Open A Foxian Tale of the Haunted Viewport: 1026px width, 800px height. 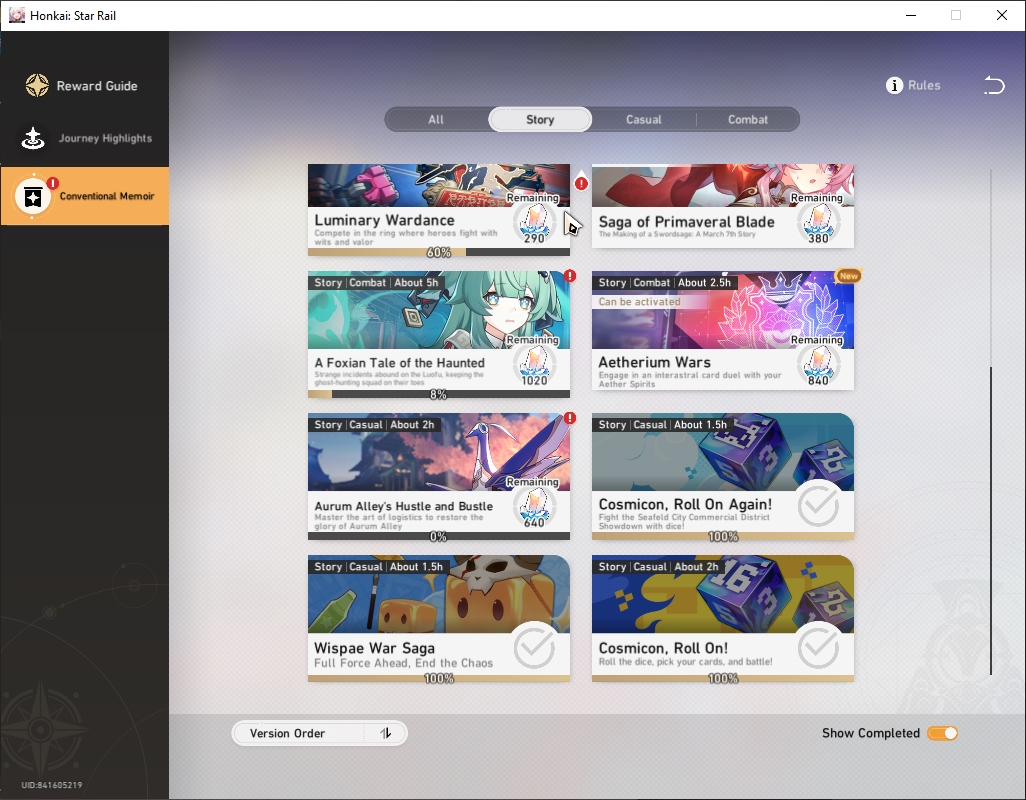tap(438, 334)
